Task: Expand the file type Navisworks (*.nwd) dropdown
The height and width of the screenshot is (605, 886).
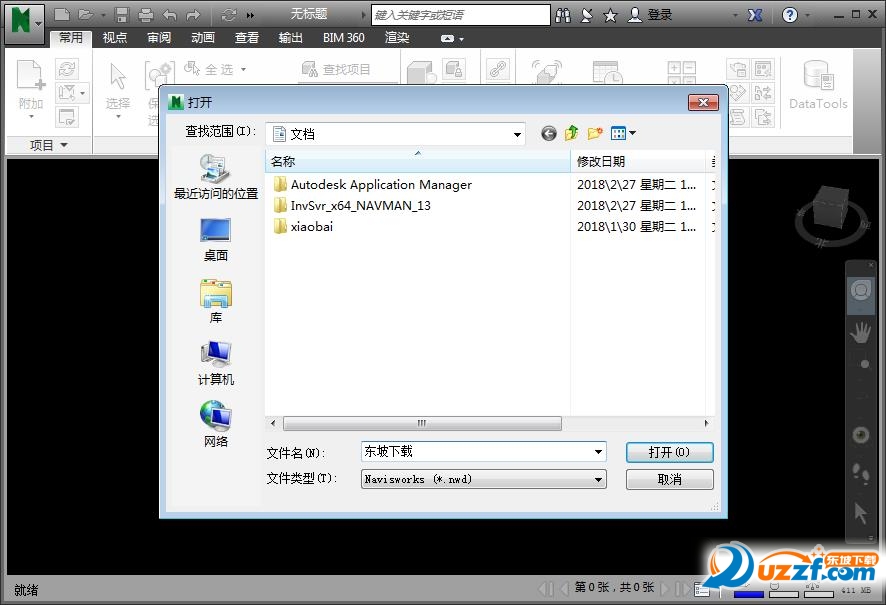Action: click(598, 480)
